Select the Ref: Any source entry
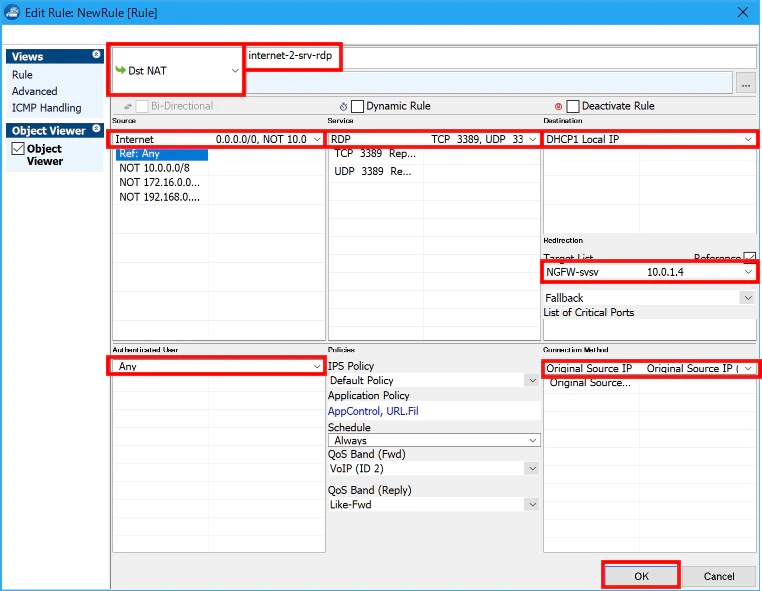Image resolution: width=762 pixels, height=591 pixels. pos(162,154)
